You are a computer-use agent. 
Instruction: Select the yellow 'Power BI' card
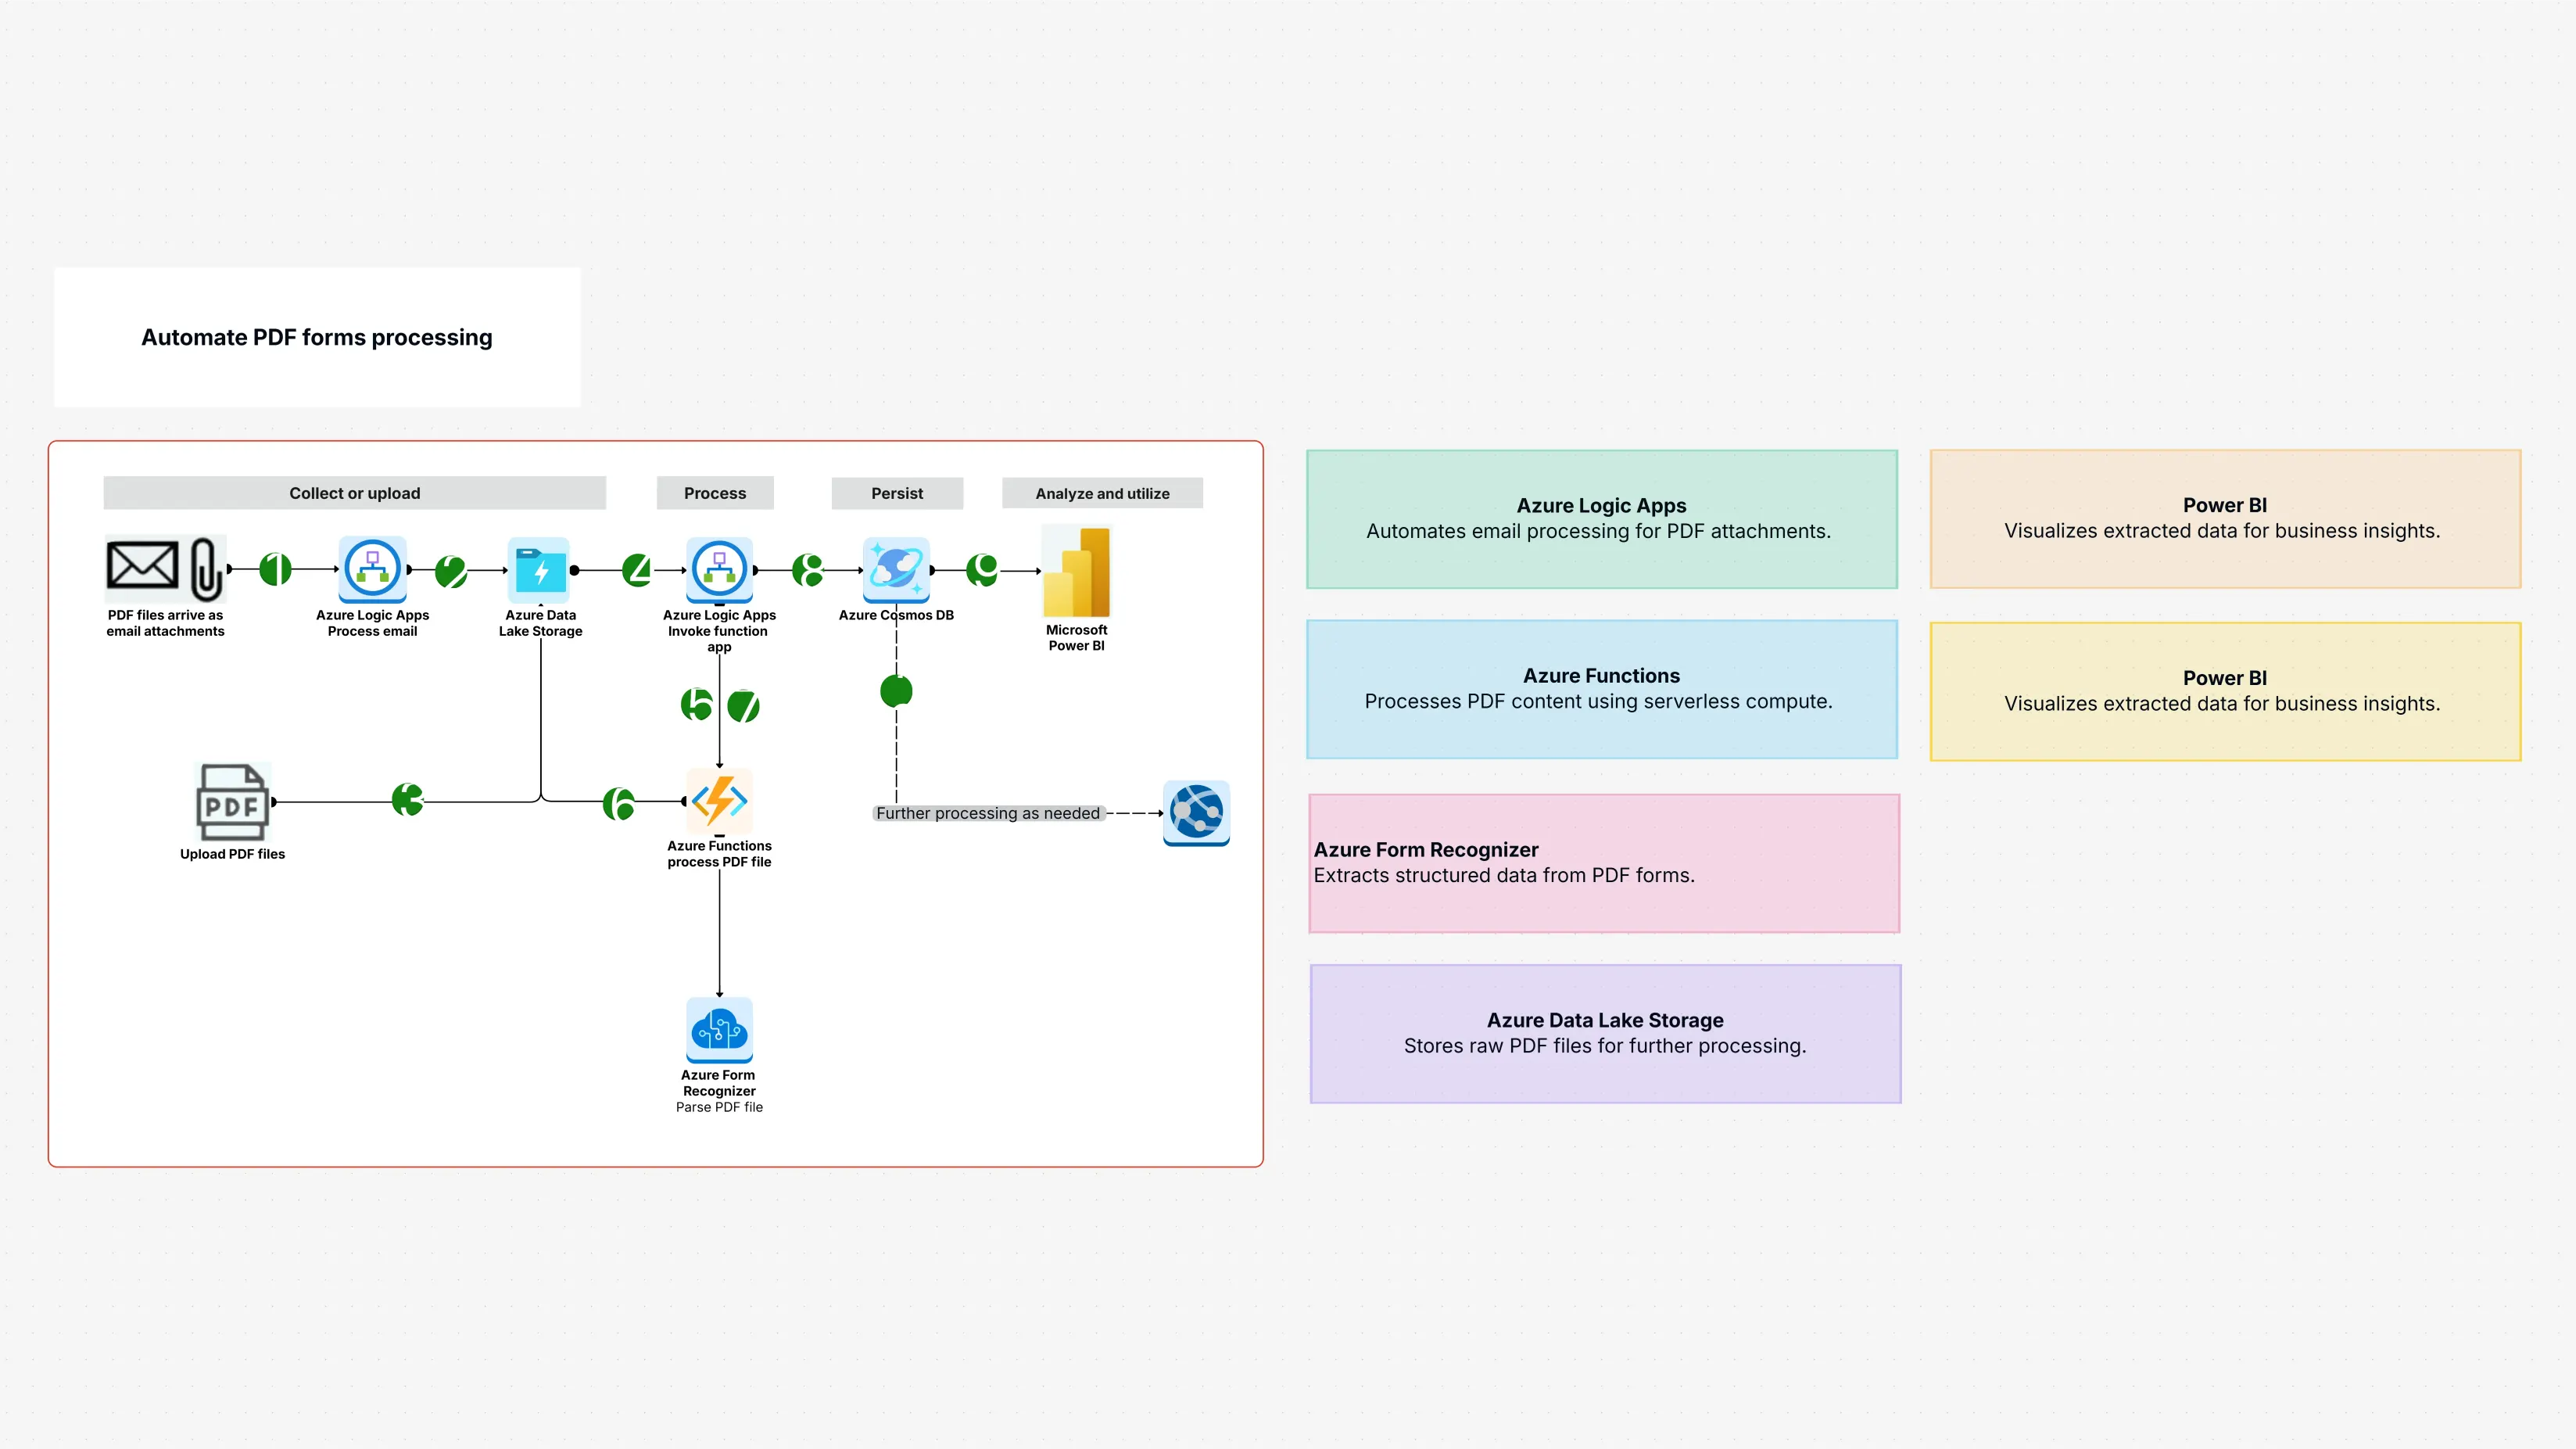pos(2225,692)
